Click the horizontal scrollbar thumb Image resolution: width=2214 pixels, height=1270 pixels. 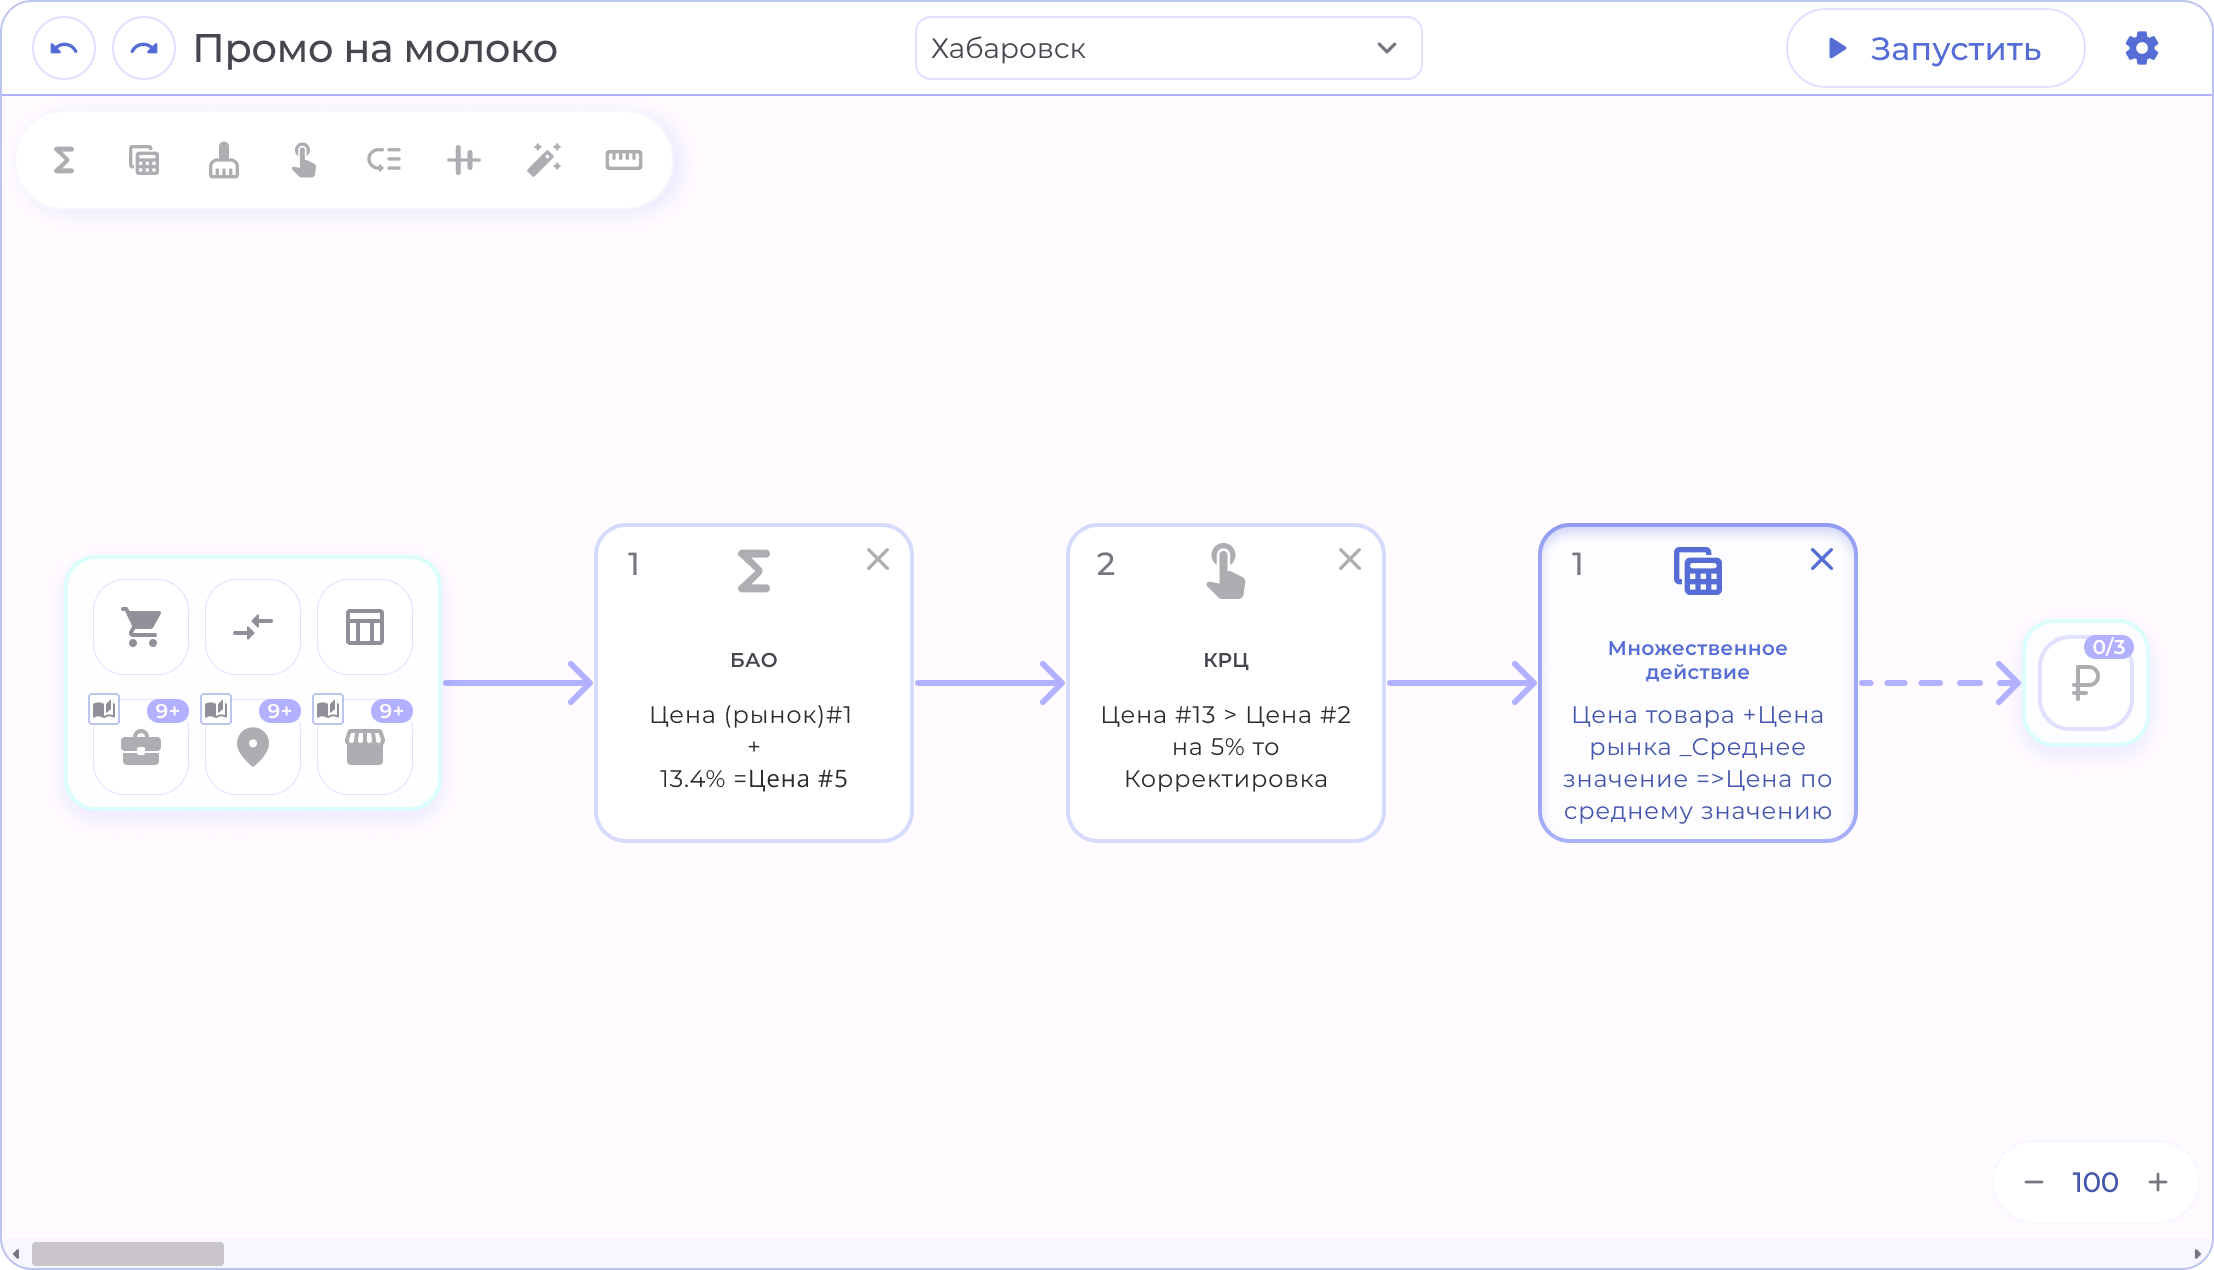tap(128, 1254)
